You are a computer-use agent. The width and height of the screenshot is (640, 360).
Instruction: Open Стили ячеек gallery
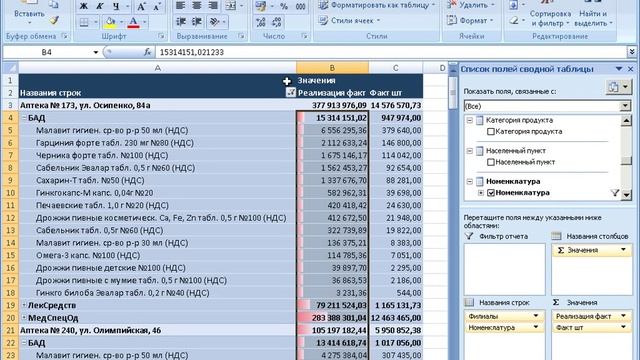click(349, 20)
